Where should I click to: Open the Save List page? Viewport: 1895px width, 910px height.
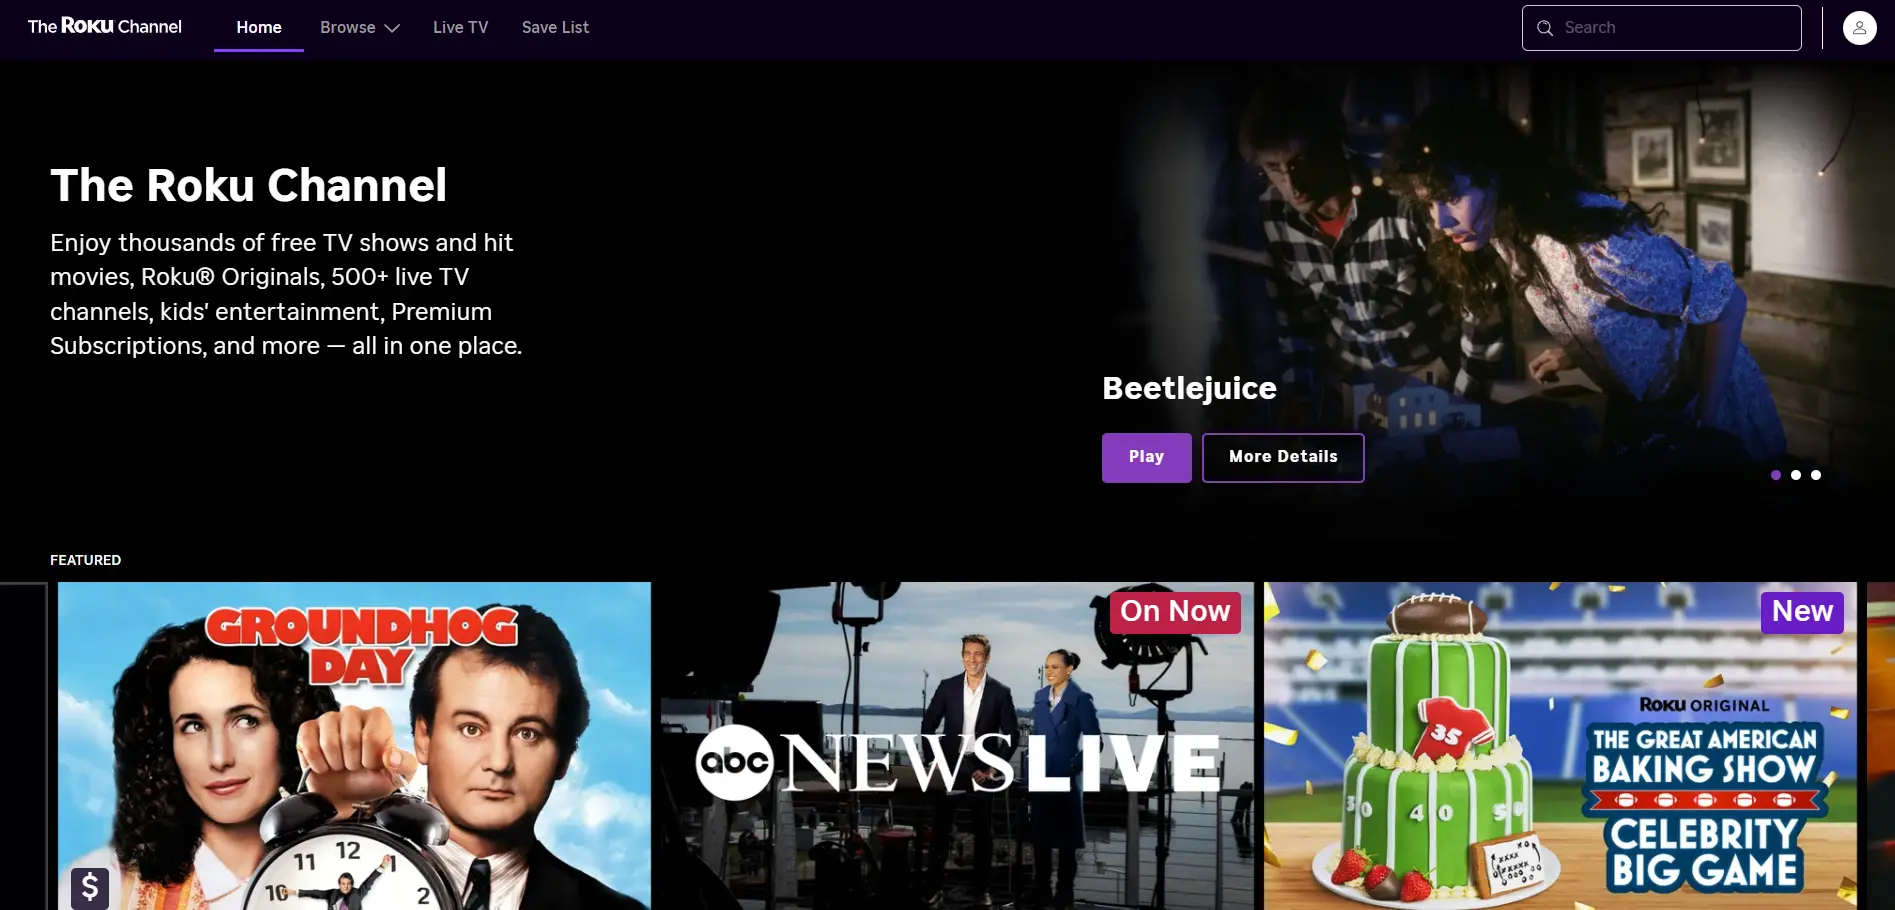(555, 28)
